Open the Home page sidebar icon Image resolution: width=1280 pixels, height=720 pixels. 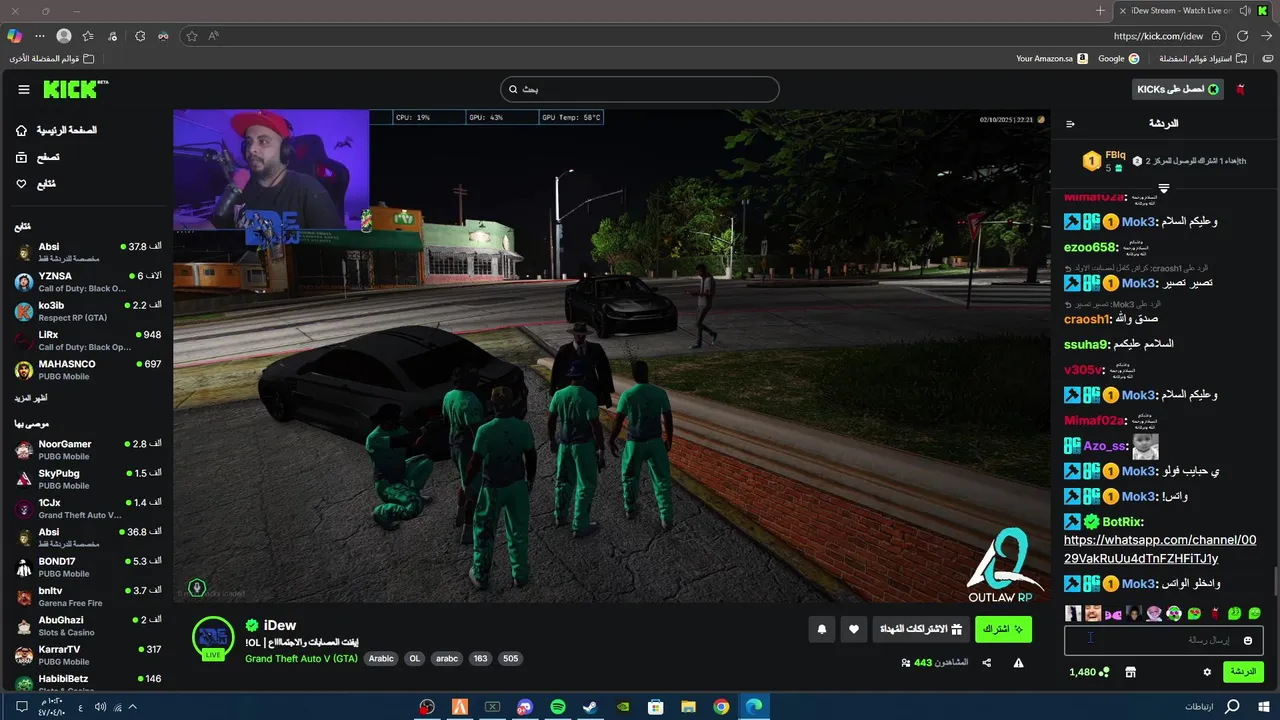[22, 131]
